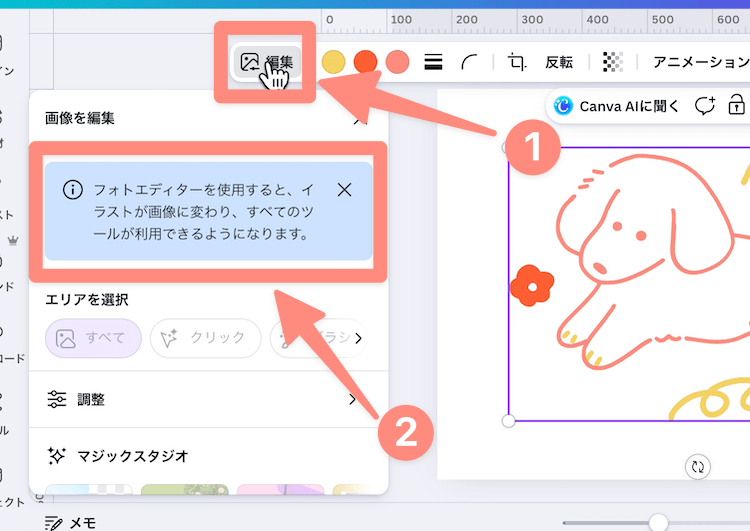The height and width of the screenshot is (531, 750).
Task: Show more area selection options chevron
Action: coord(358,338)
